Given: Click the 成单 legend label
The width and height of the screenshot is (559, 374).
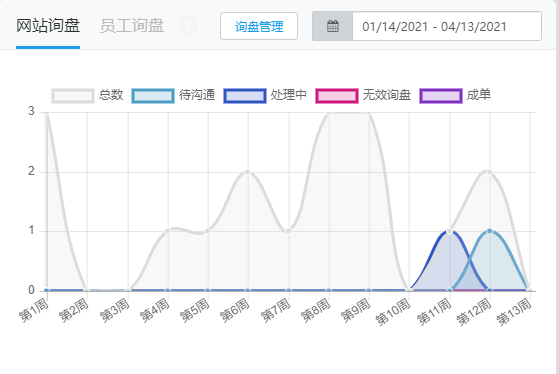Looking at the screenshot, I should [x=479, y=95].
